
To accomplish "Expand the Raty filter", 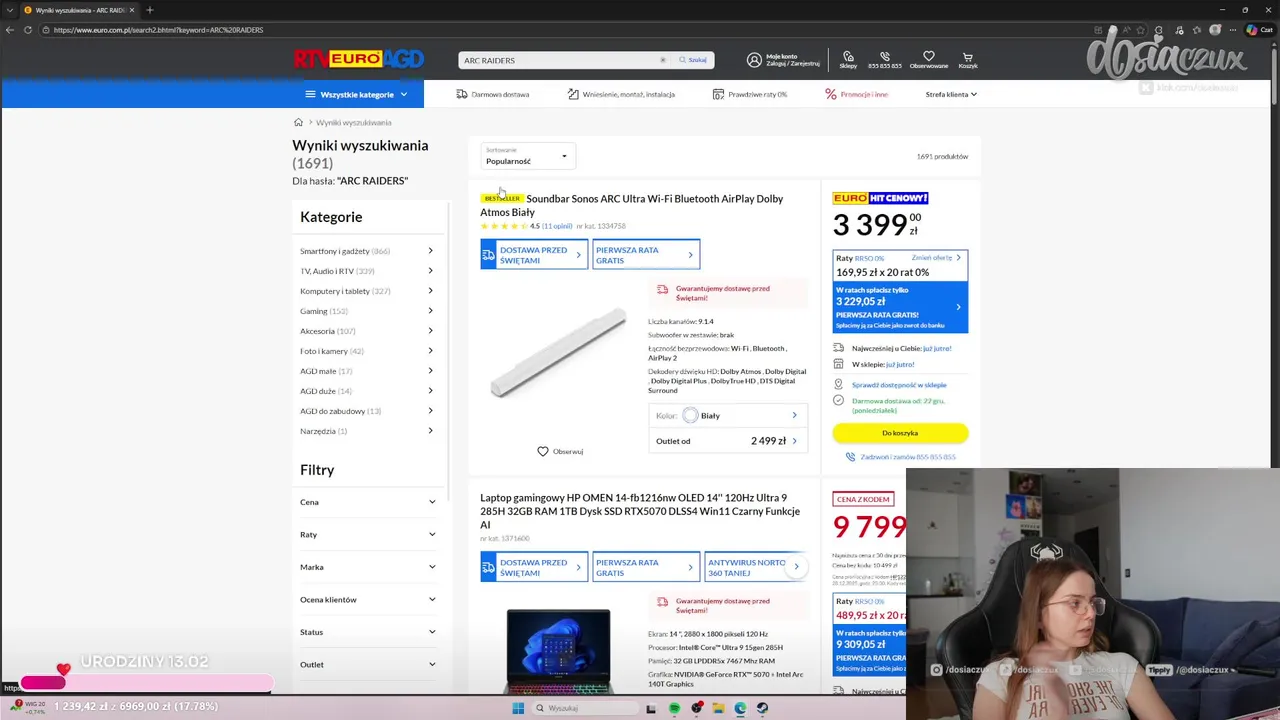I will coord(368,534).
